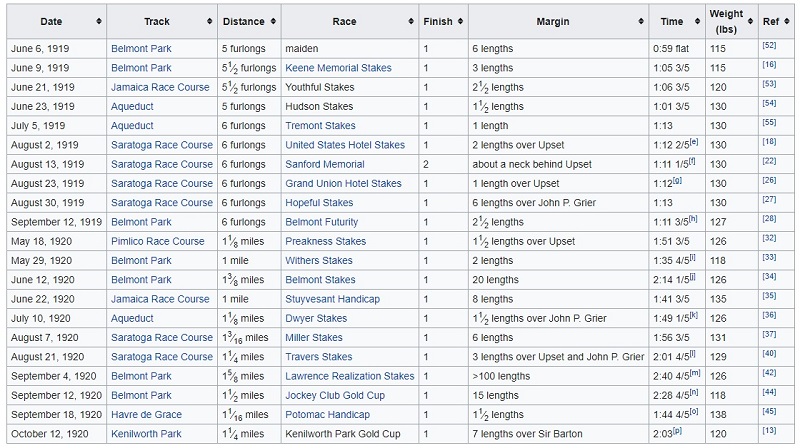Image resolution: width=800 pixels, height=448 pixels.
Task: Open Keene Memorial Stakes link
Action: pyautogui.click(x=338, y=68)
